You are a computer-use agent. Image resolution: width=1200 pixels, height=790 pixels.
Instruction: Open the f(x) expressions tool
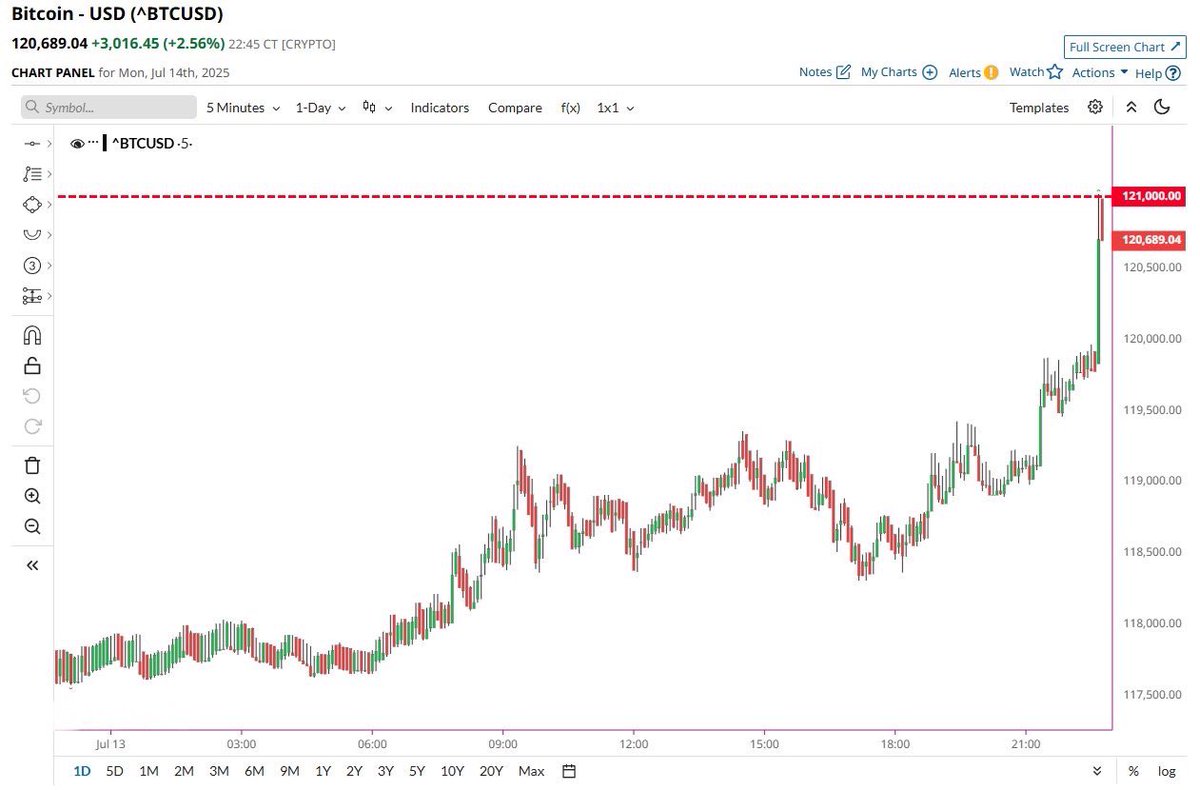click(570, 107)
